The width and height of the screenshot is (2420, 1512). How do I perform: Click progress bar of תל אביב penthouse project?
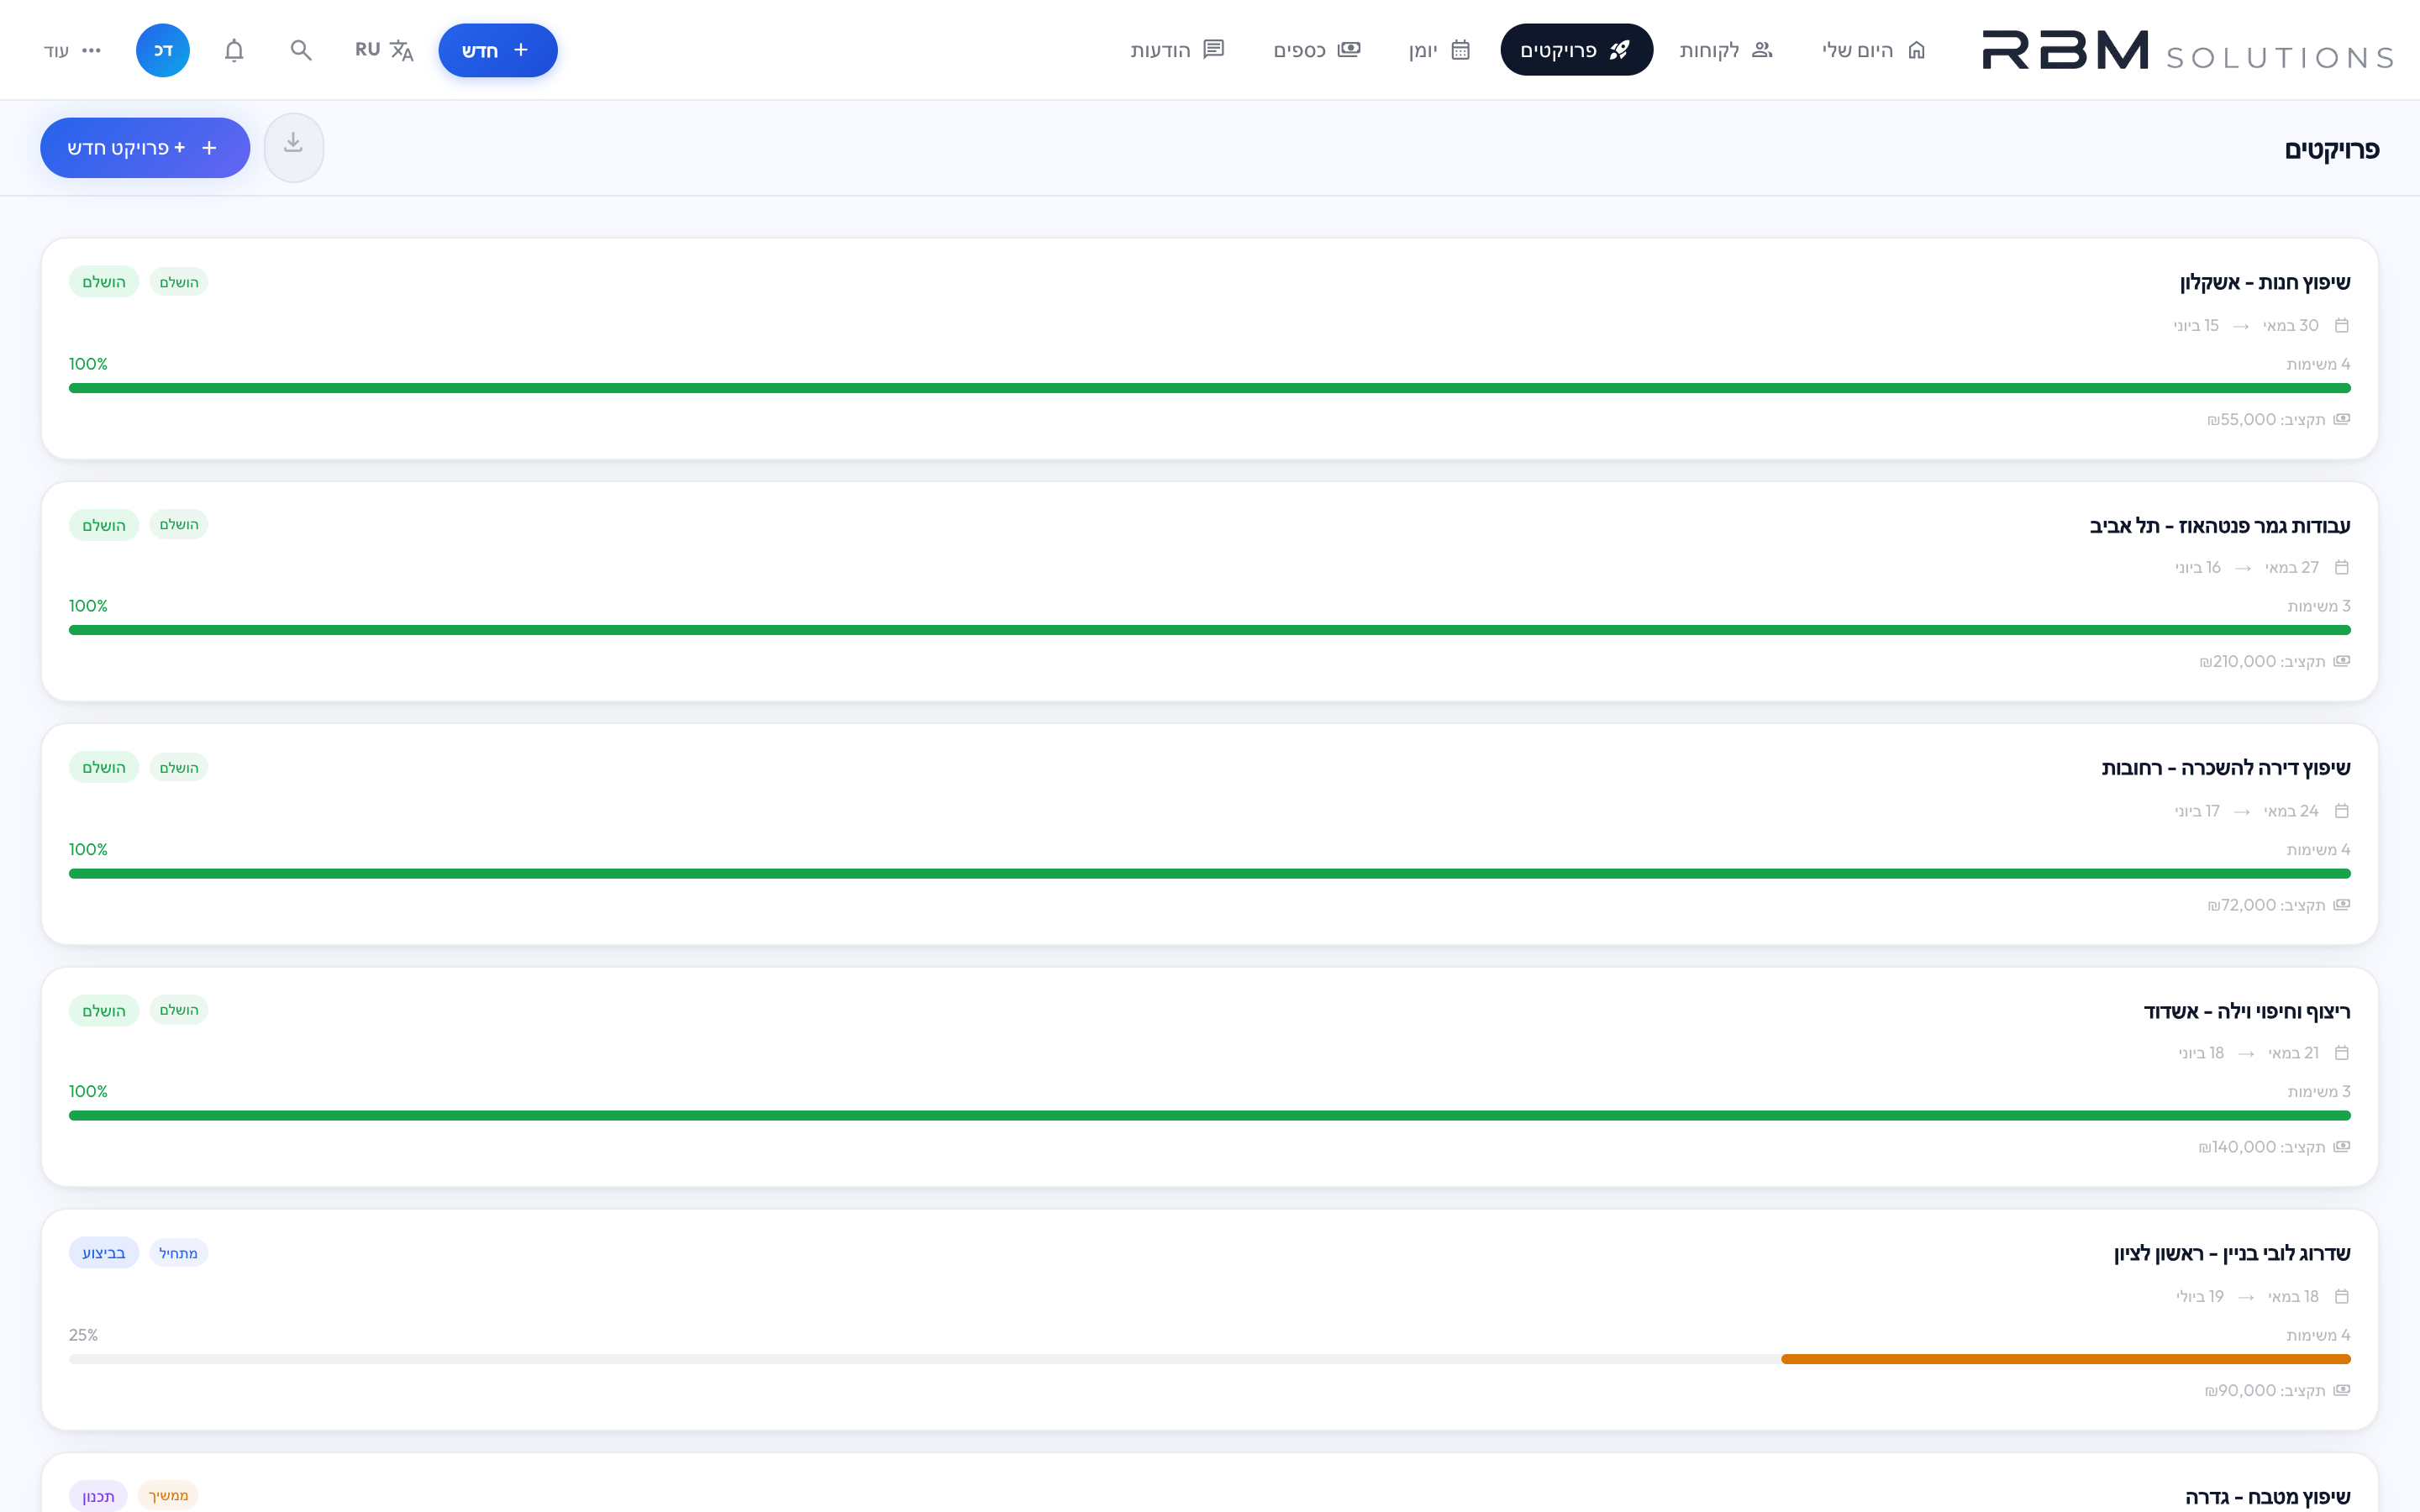point(1210,630)
